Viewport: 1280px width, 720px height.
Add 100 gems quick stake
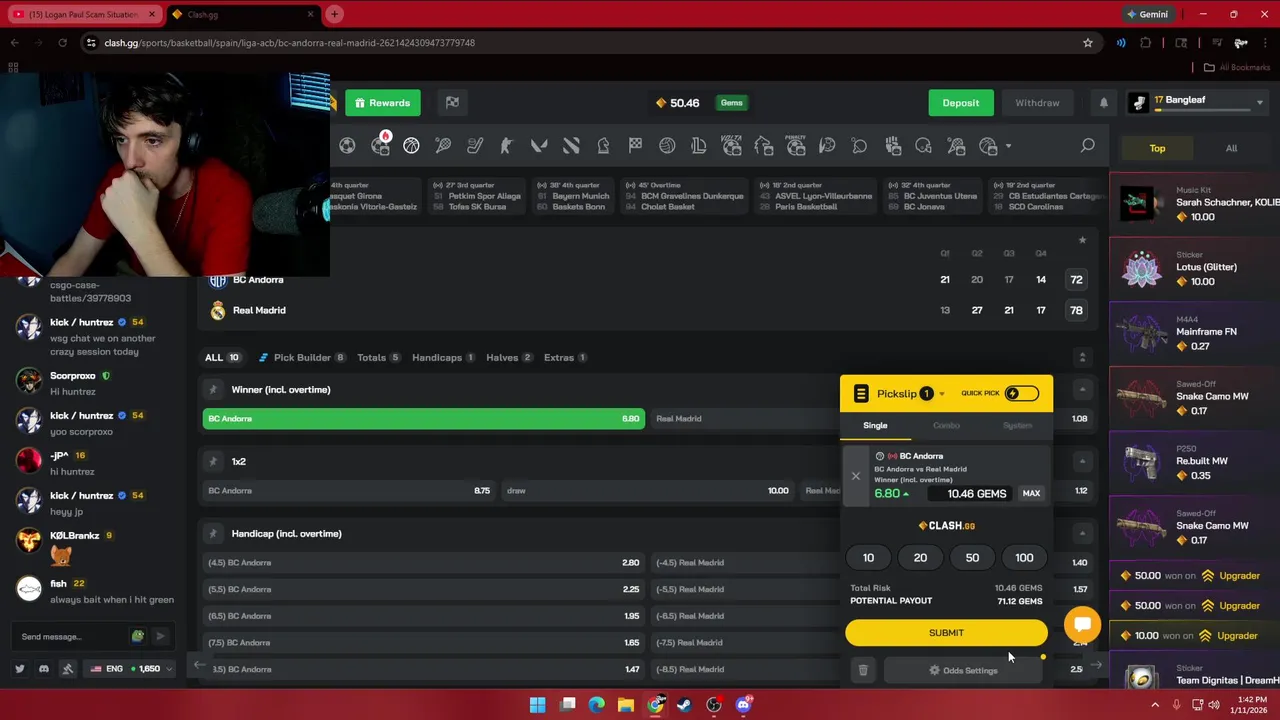coord(1024,557)
